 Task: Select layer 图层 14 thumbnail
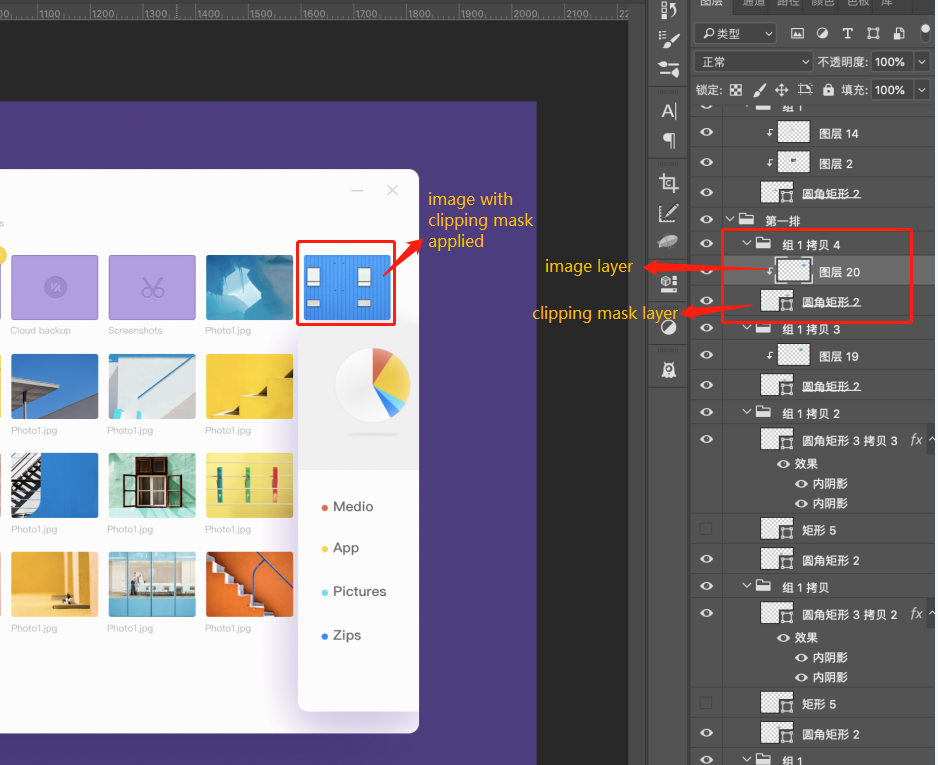[793, 133]
